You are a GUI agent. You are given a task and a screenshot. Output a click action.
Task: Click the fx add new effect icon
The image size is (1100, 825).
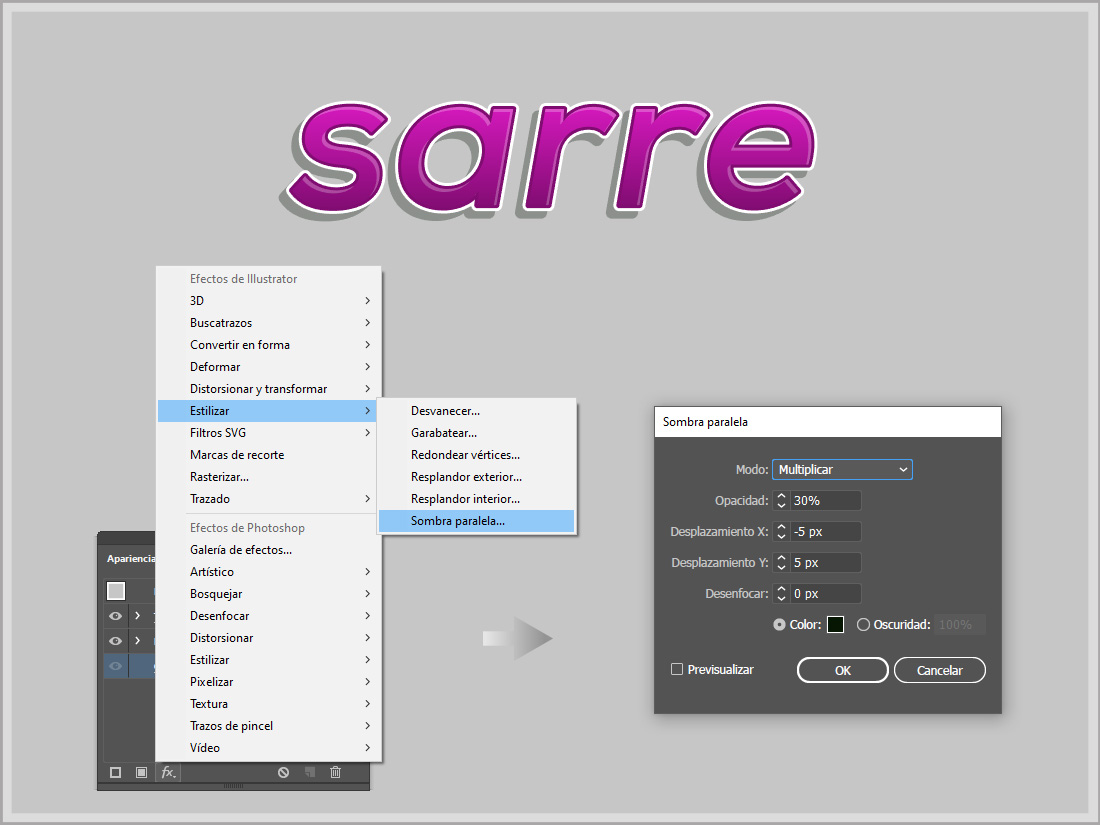[168, 772]
